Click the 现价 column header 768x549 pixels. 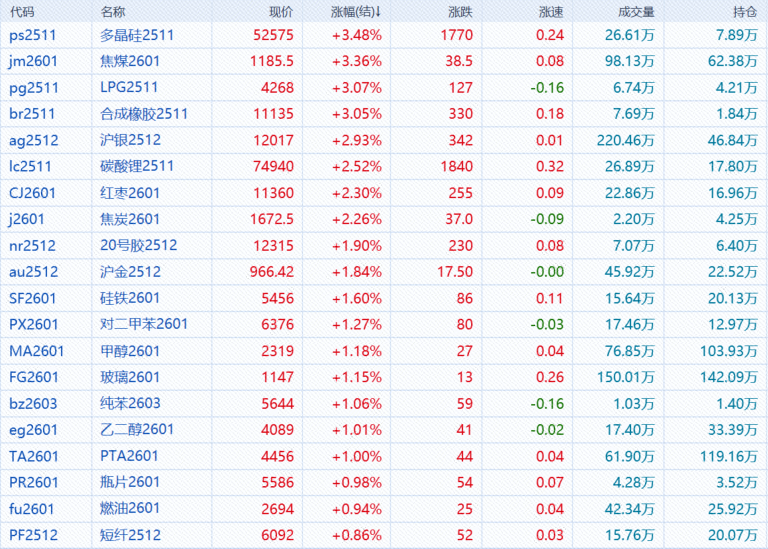[281, 11]
